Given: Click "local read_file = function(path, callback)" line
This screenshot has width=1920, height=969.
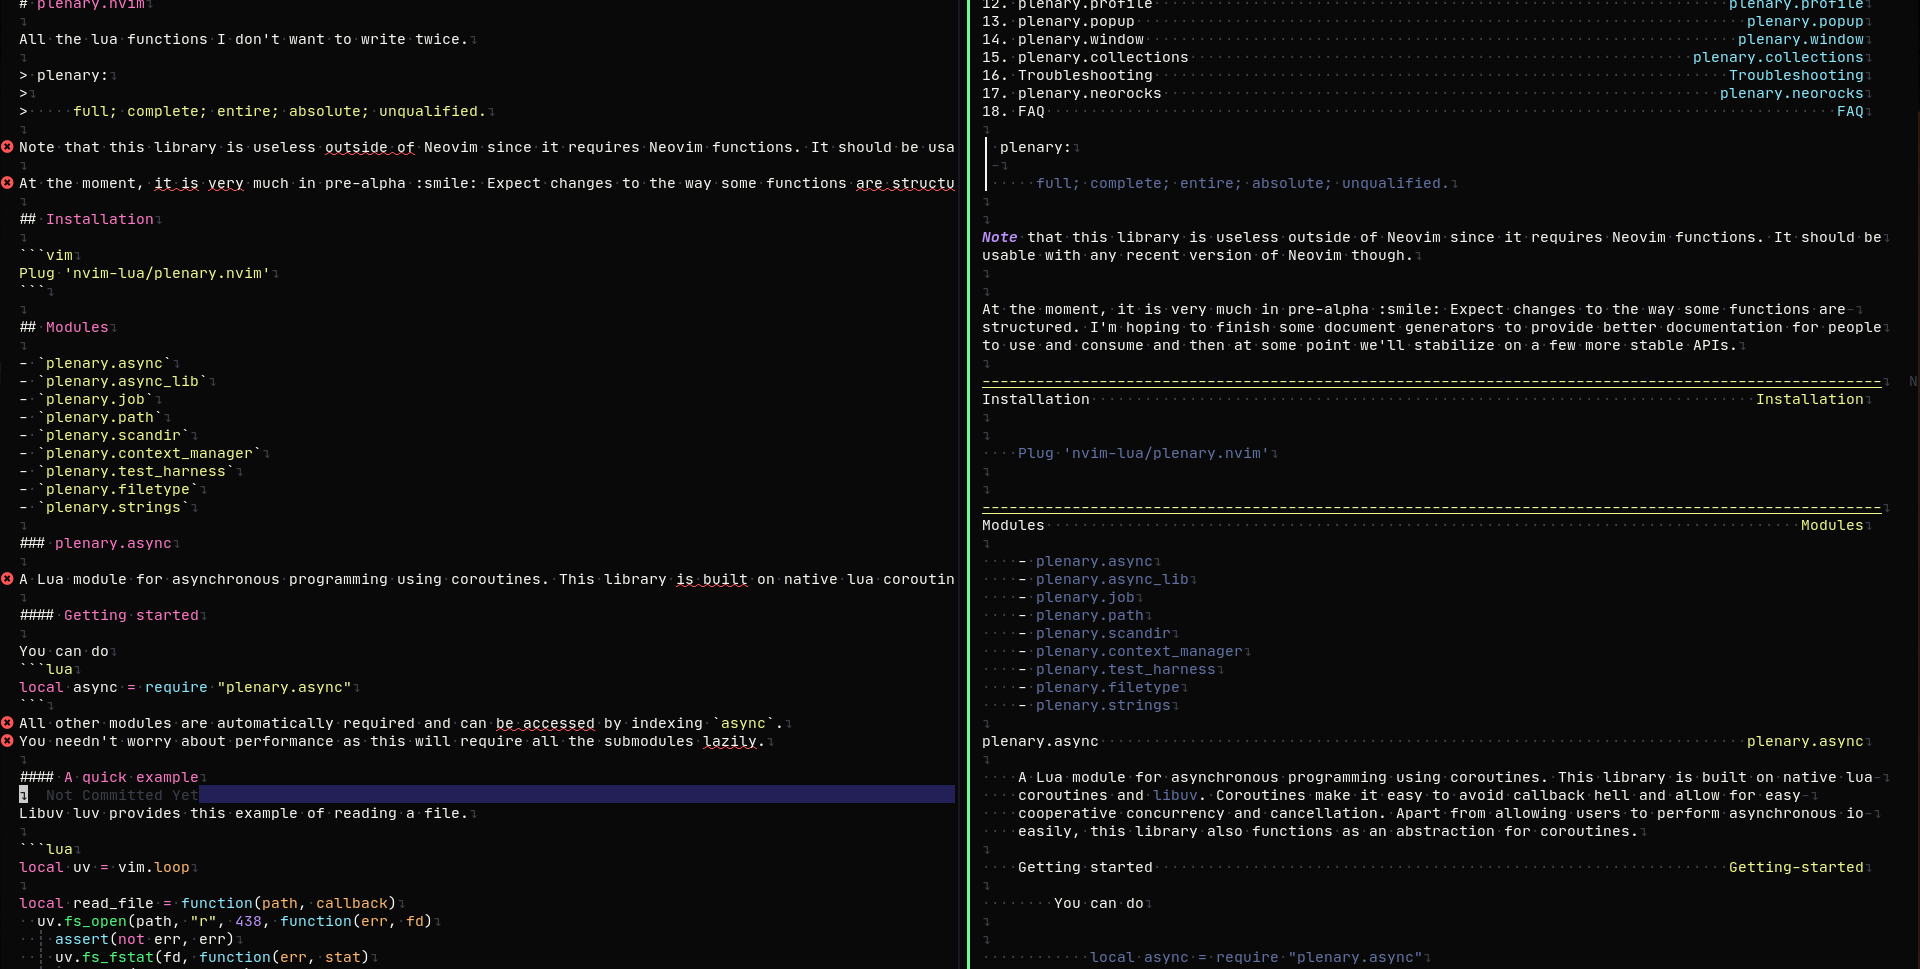Looking at the screenshot, I should pos(207,903).
